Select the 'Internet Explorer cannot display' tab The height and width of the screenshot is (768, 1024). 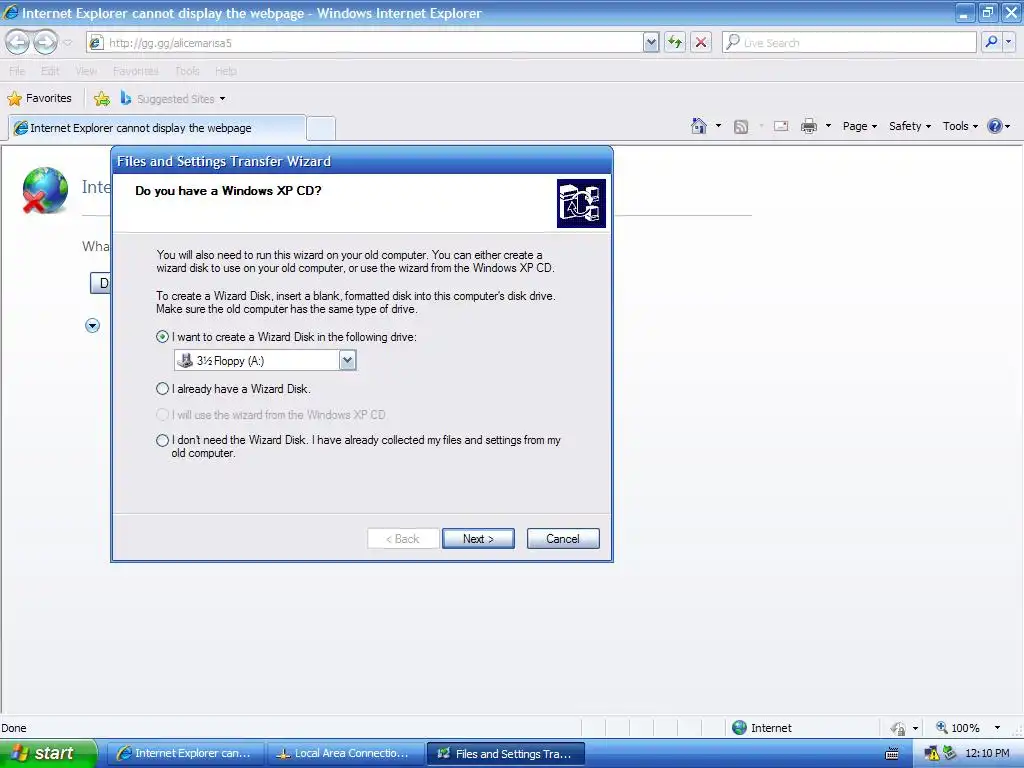[x=157, y=128]
